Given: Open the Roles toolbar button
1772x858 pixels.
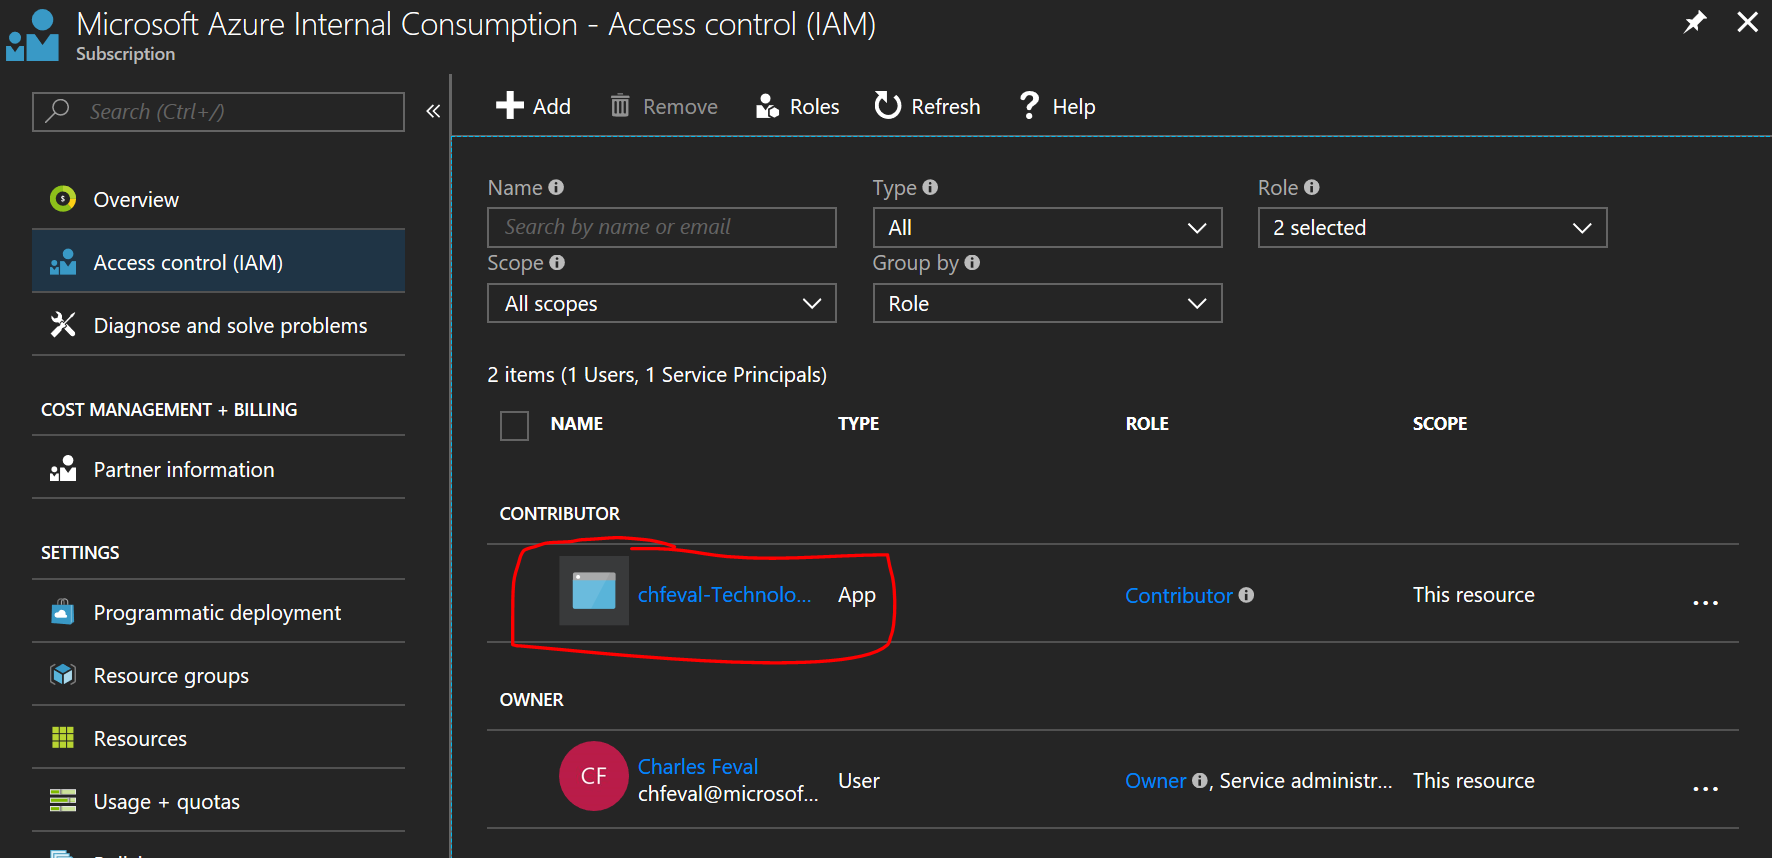Looking at the screenshot, I should coord(797,106).
